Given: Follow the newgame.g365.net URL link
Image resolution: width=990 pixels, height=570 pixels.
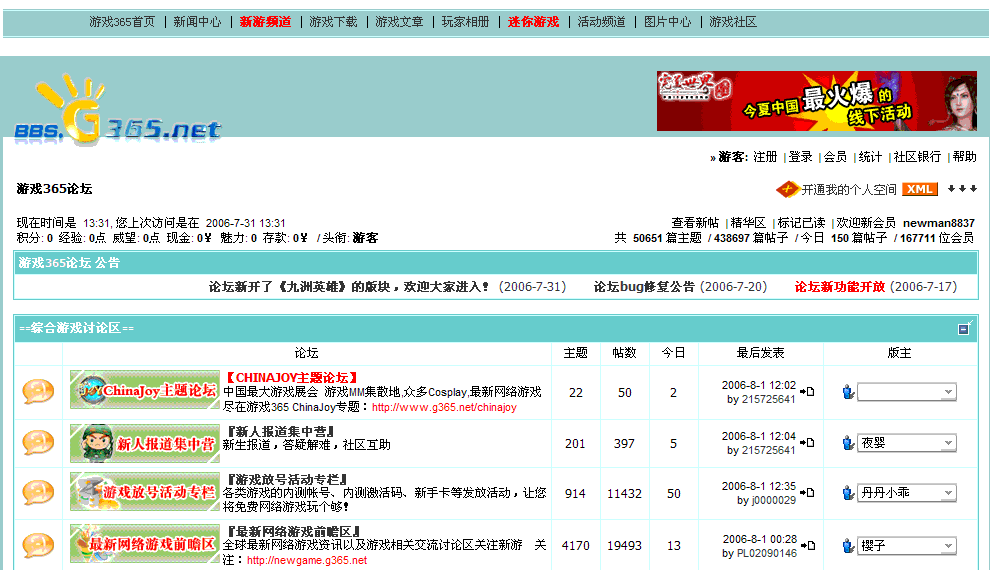Looking at the screenshot, I should coord(307,560).
